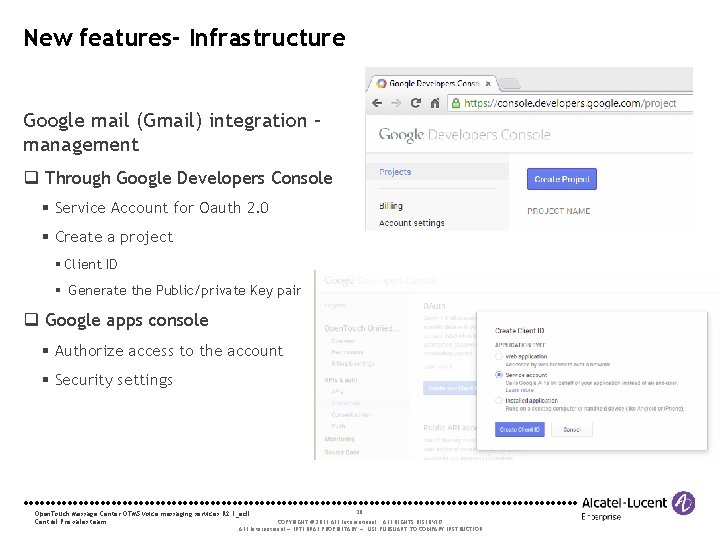Open Projects in the left sidebar

pyautogui.click(x=395, y=172)
